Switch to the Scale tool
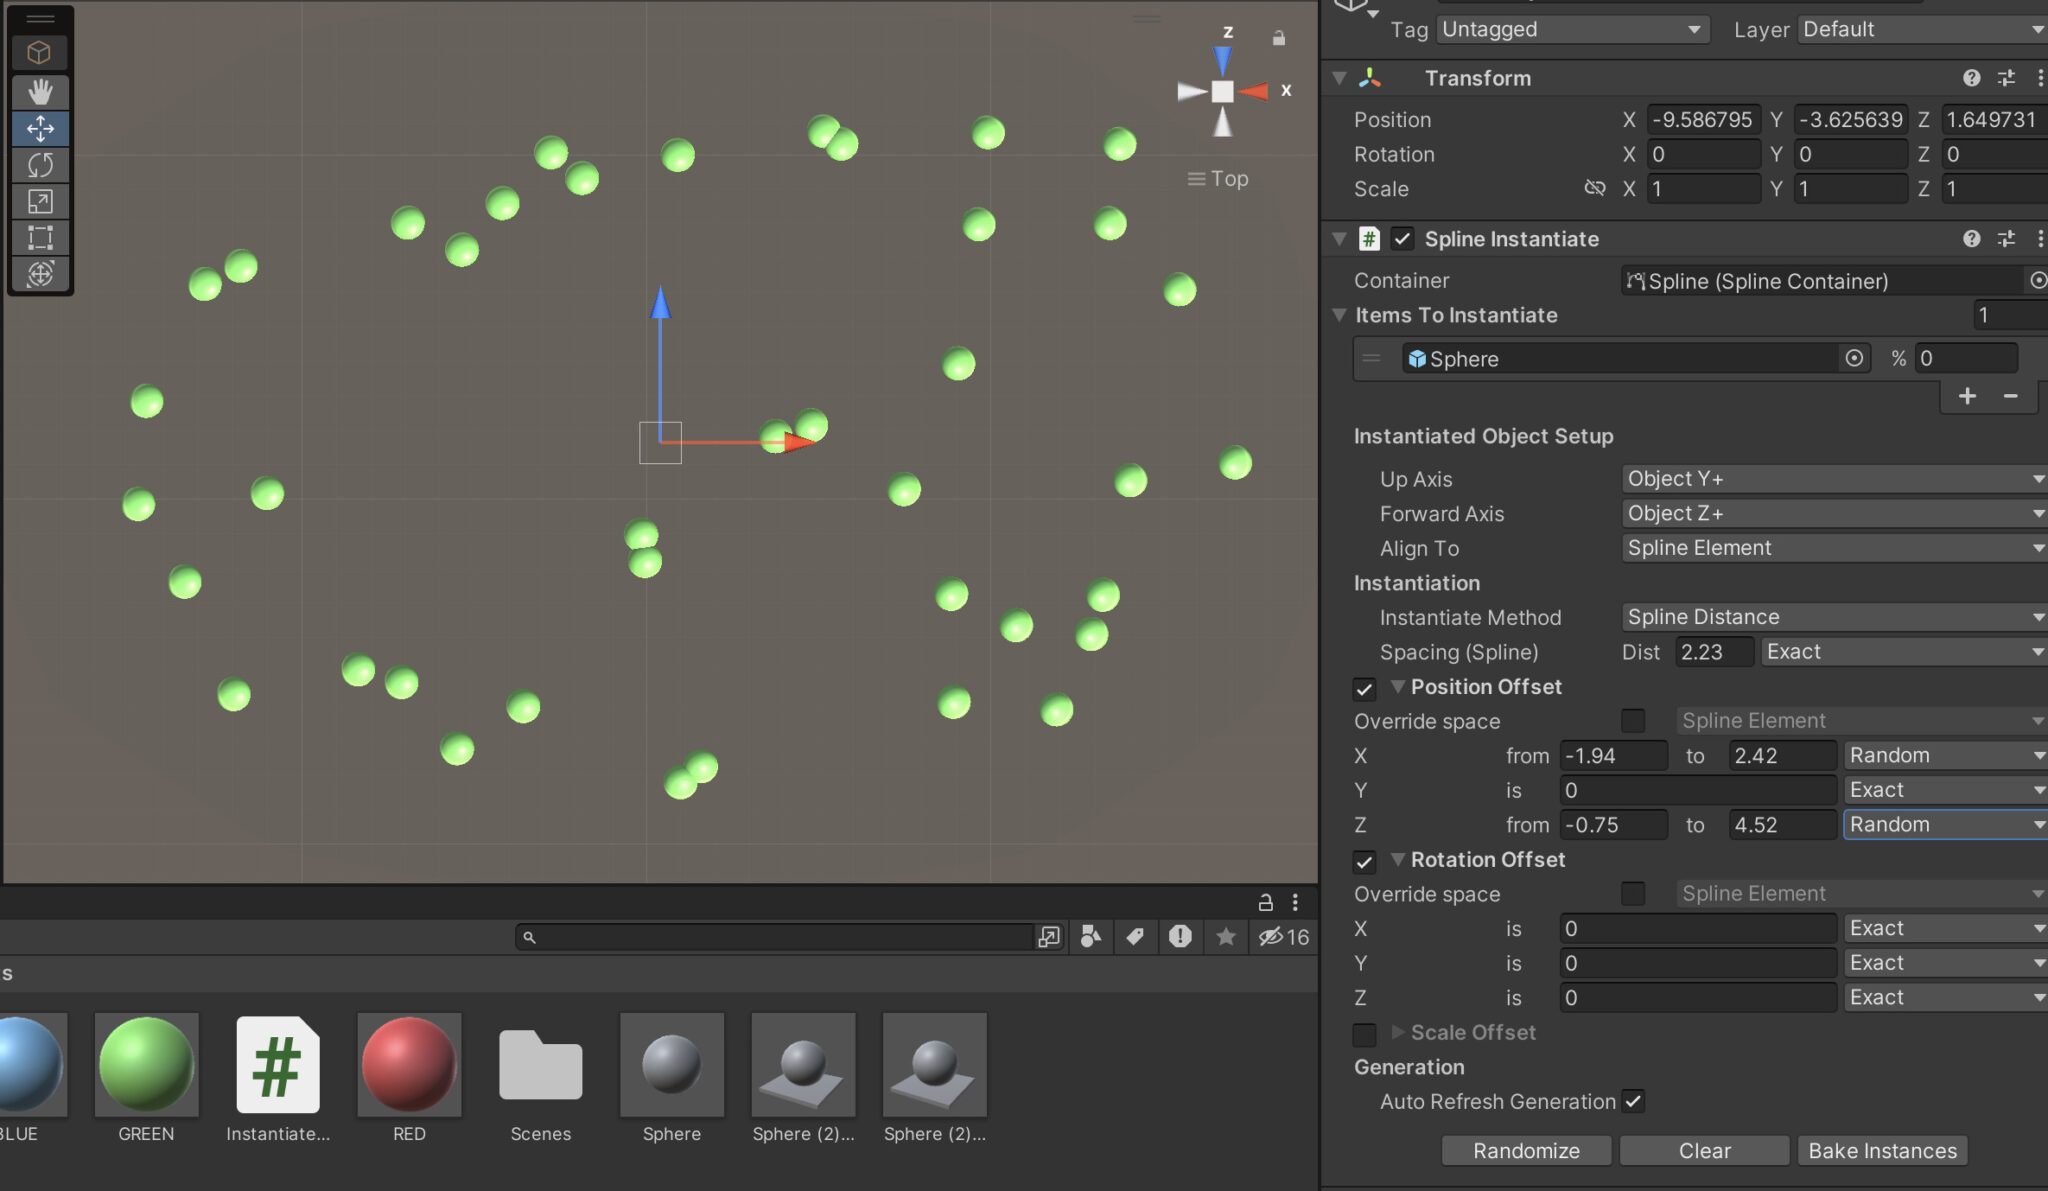Image resolution: width=2048 pixels, height=1191 pixels. (40, 202)
